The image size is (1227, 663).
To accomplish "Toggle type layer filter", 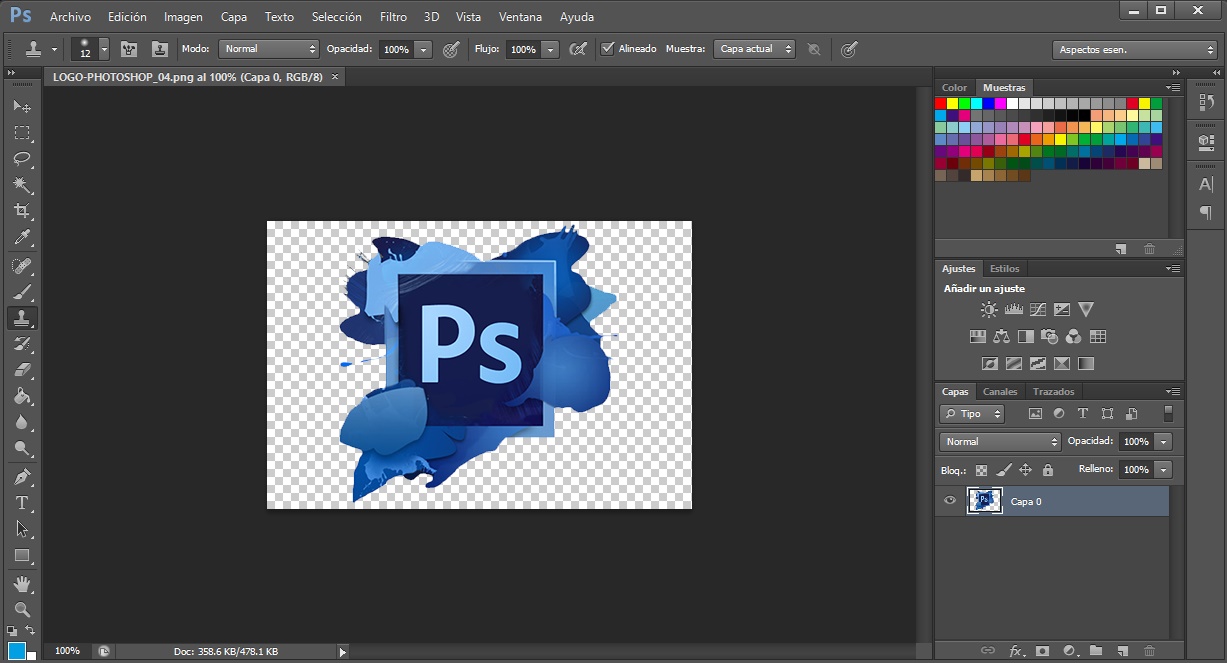I will click(x=1083, y=413).
